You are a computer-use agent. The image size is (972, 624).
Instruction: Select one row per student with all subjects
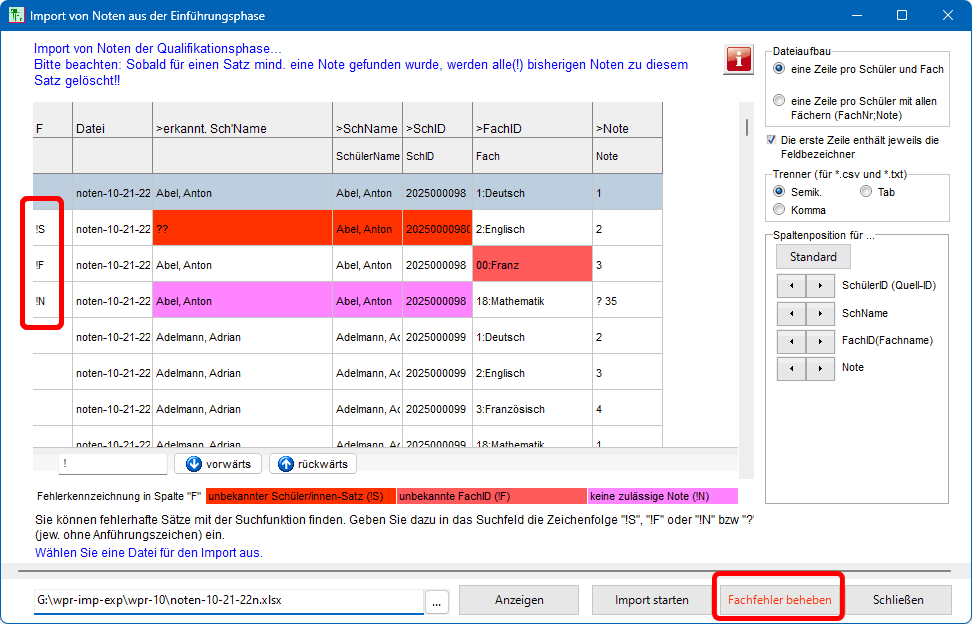[x=780, y=101]
